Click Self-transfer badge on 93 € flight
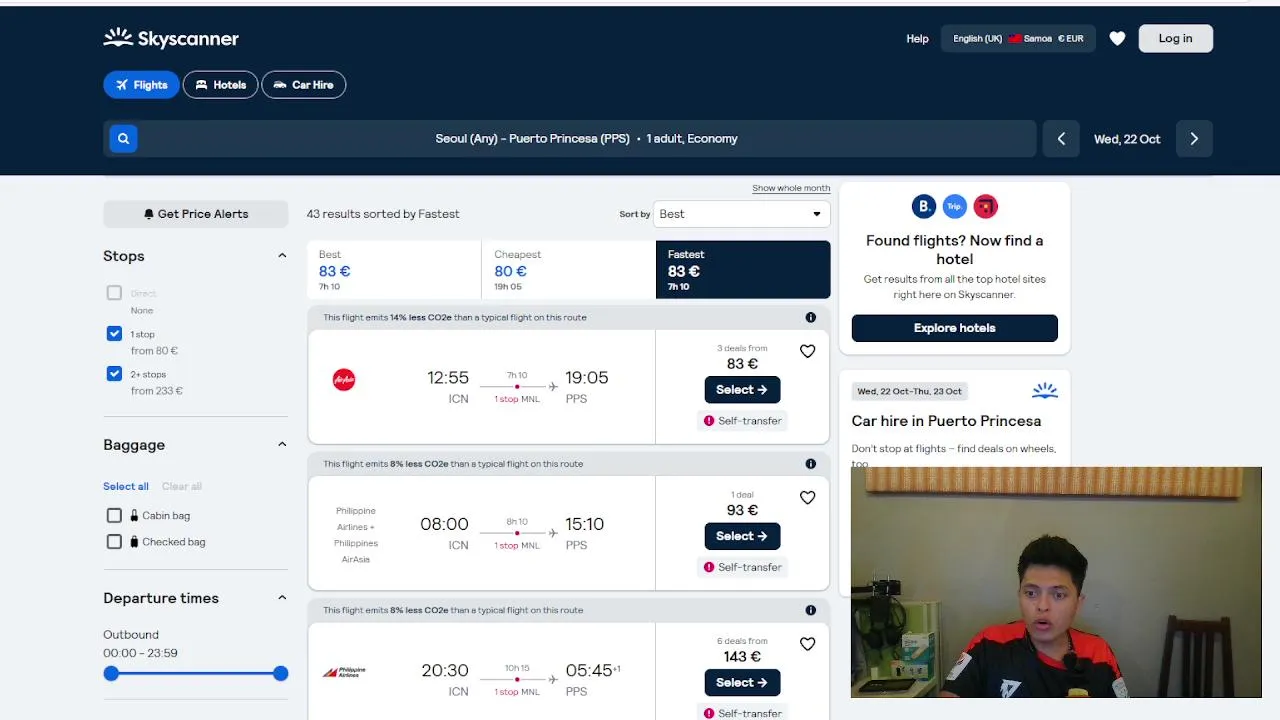The width and height of the screenshot is (1280, 720). pos(742,567)
